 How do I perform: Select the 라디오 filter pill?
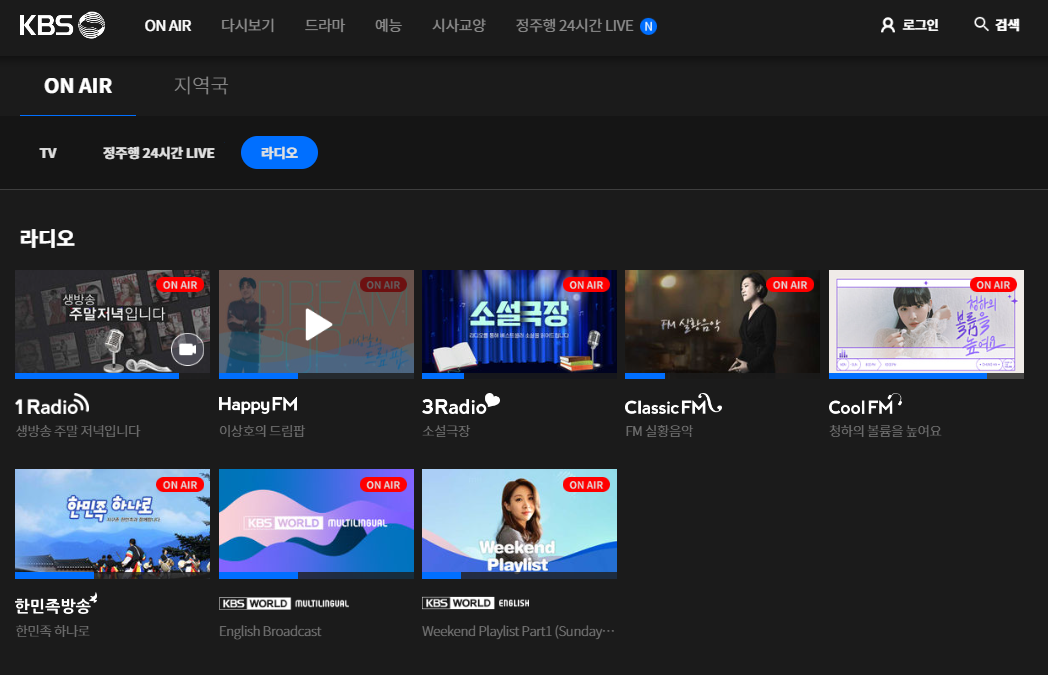point(279,152)
